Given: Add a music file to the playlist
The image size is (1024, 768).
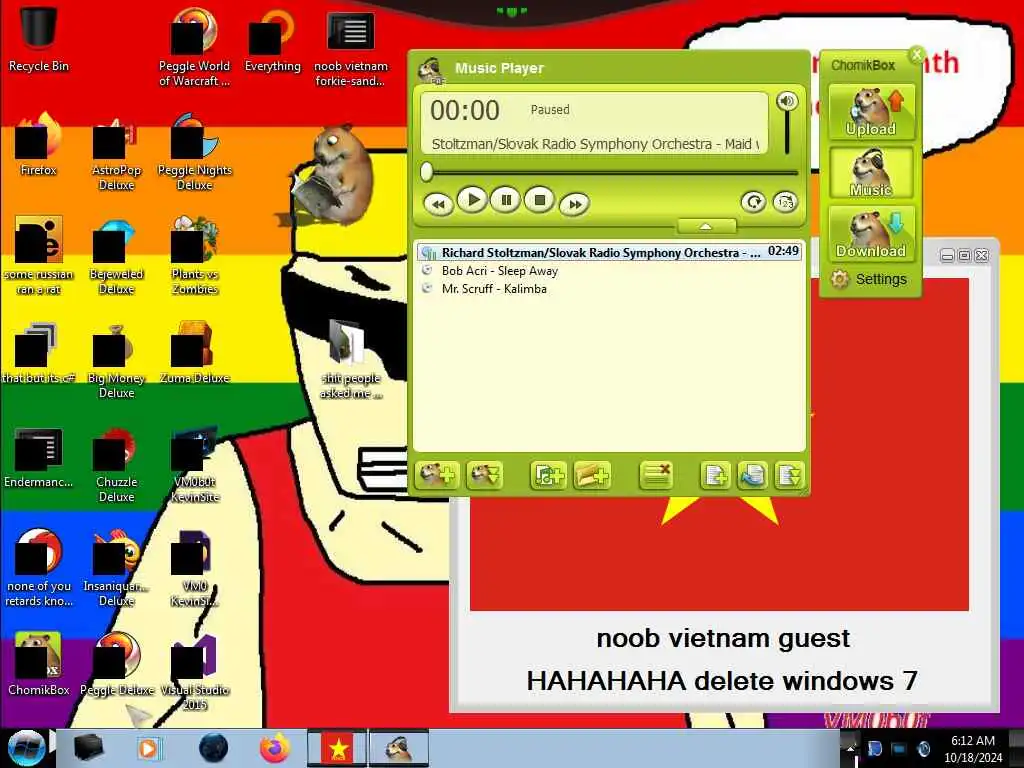Looking at the screenshot, I should 548,475.
